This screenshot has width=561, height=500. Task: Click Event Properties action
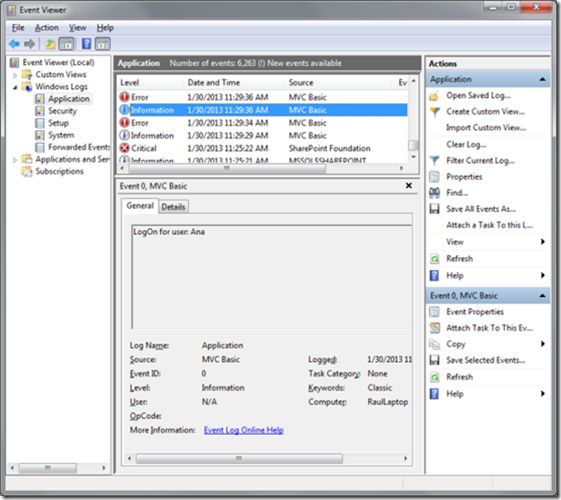click(475, 312)
